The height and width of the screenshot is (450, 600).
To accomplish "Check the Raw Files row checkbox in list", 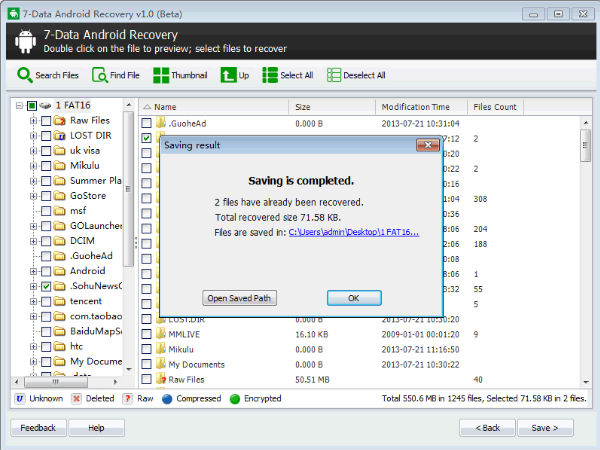I will tap(146, 379).
